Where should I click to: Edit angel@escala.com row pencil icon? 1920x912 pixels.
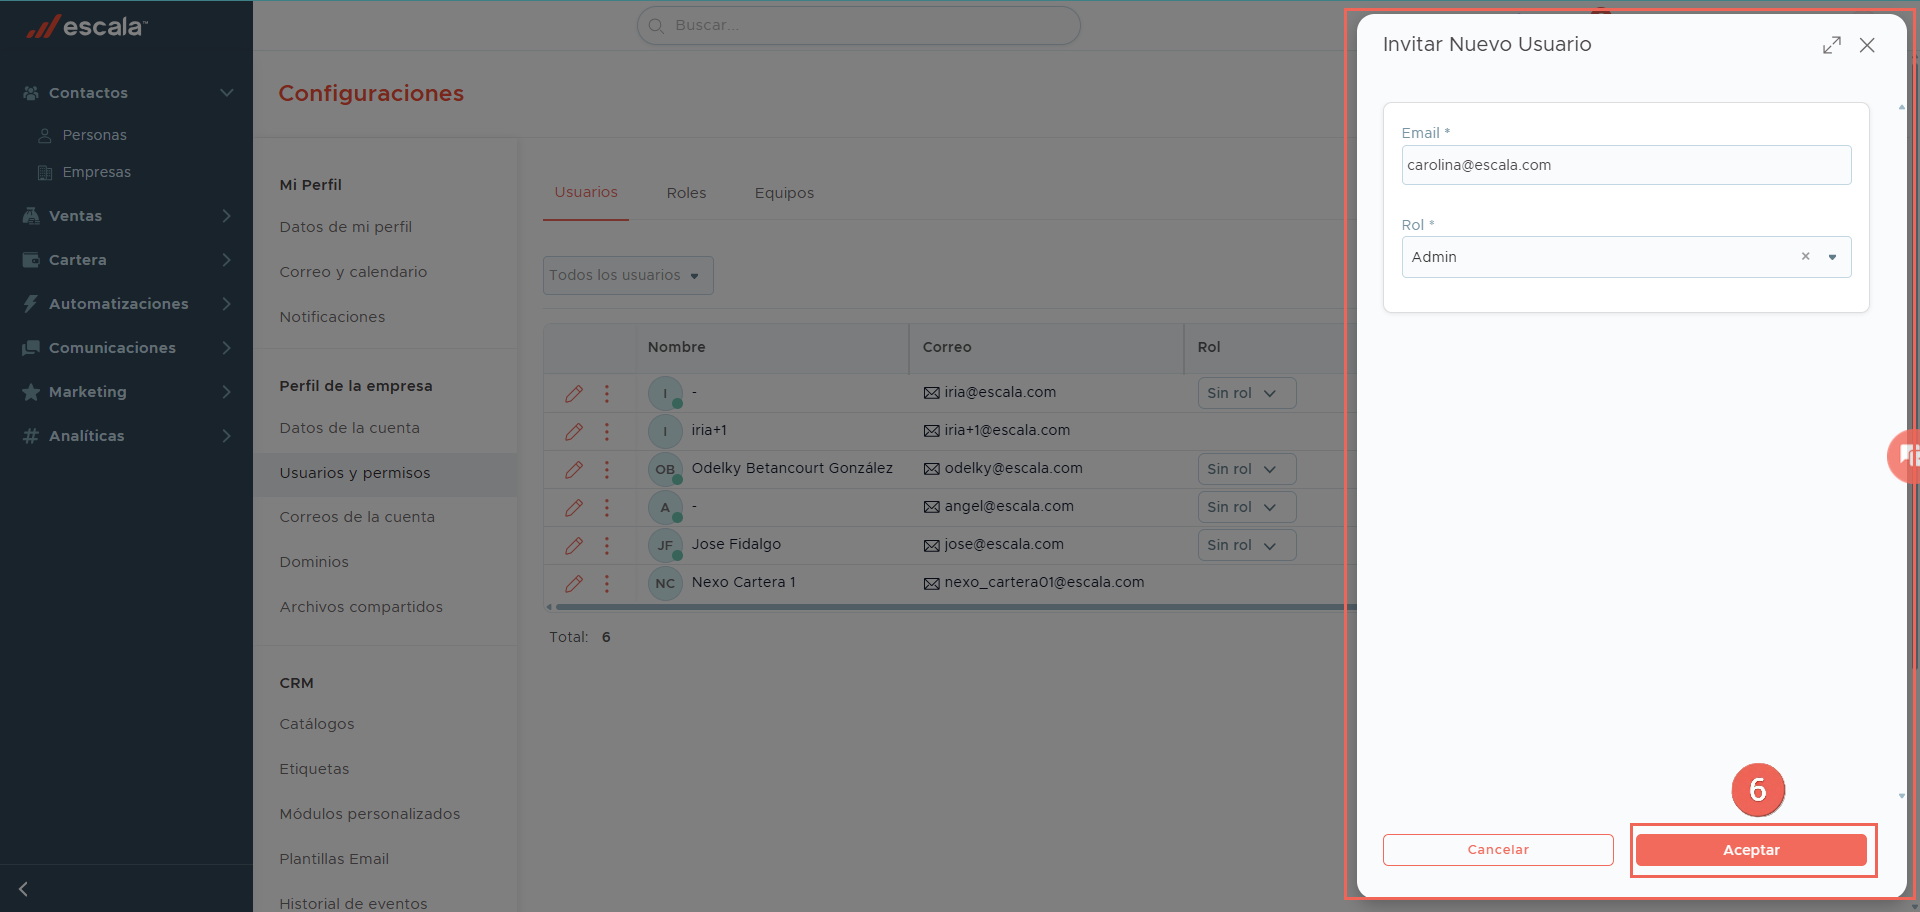click(574, 508)
